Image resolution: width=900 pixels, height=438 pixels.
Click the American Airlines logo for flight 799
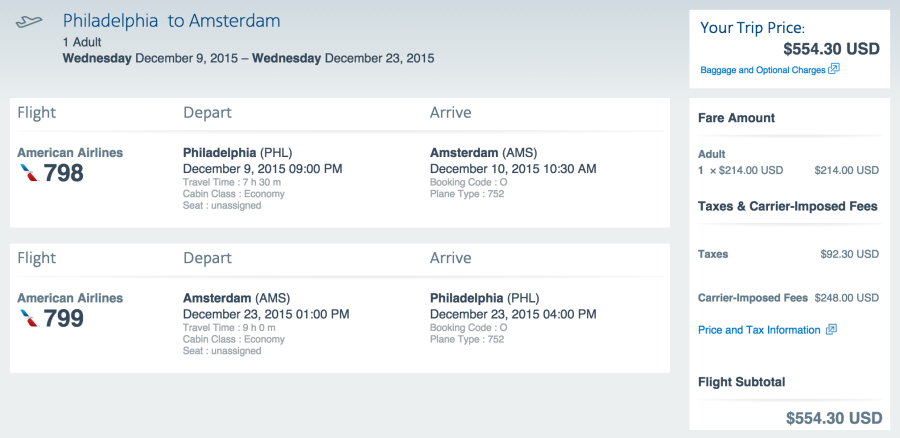29,318
